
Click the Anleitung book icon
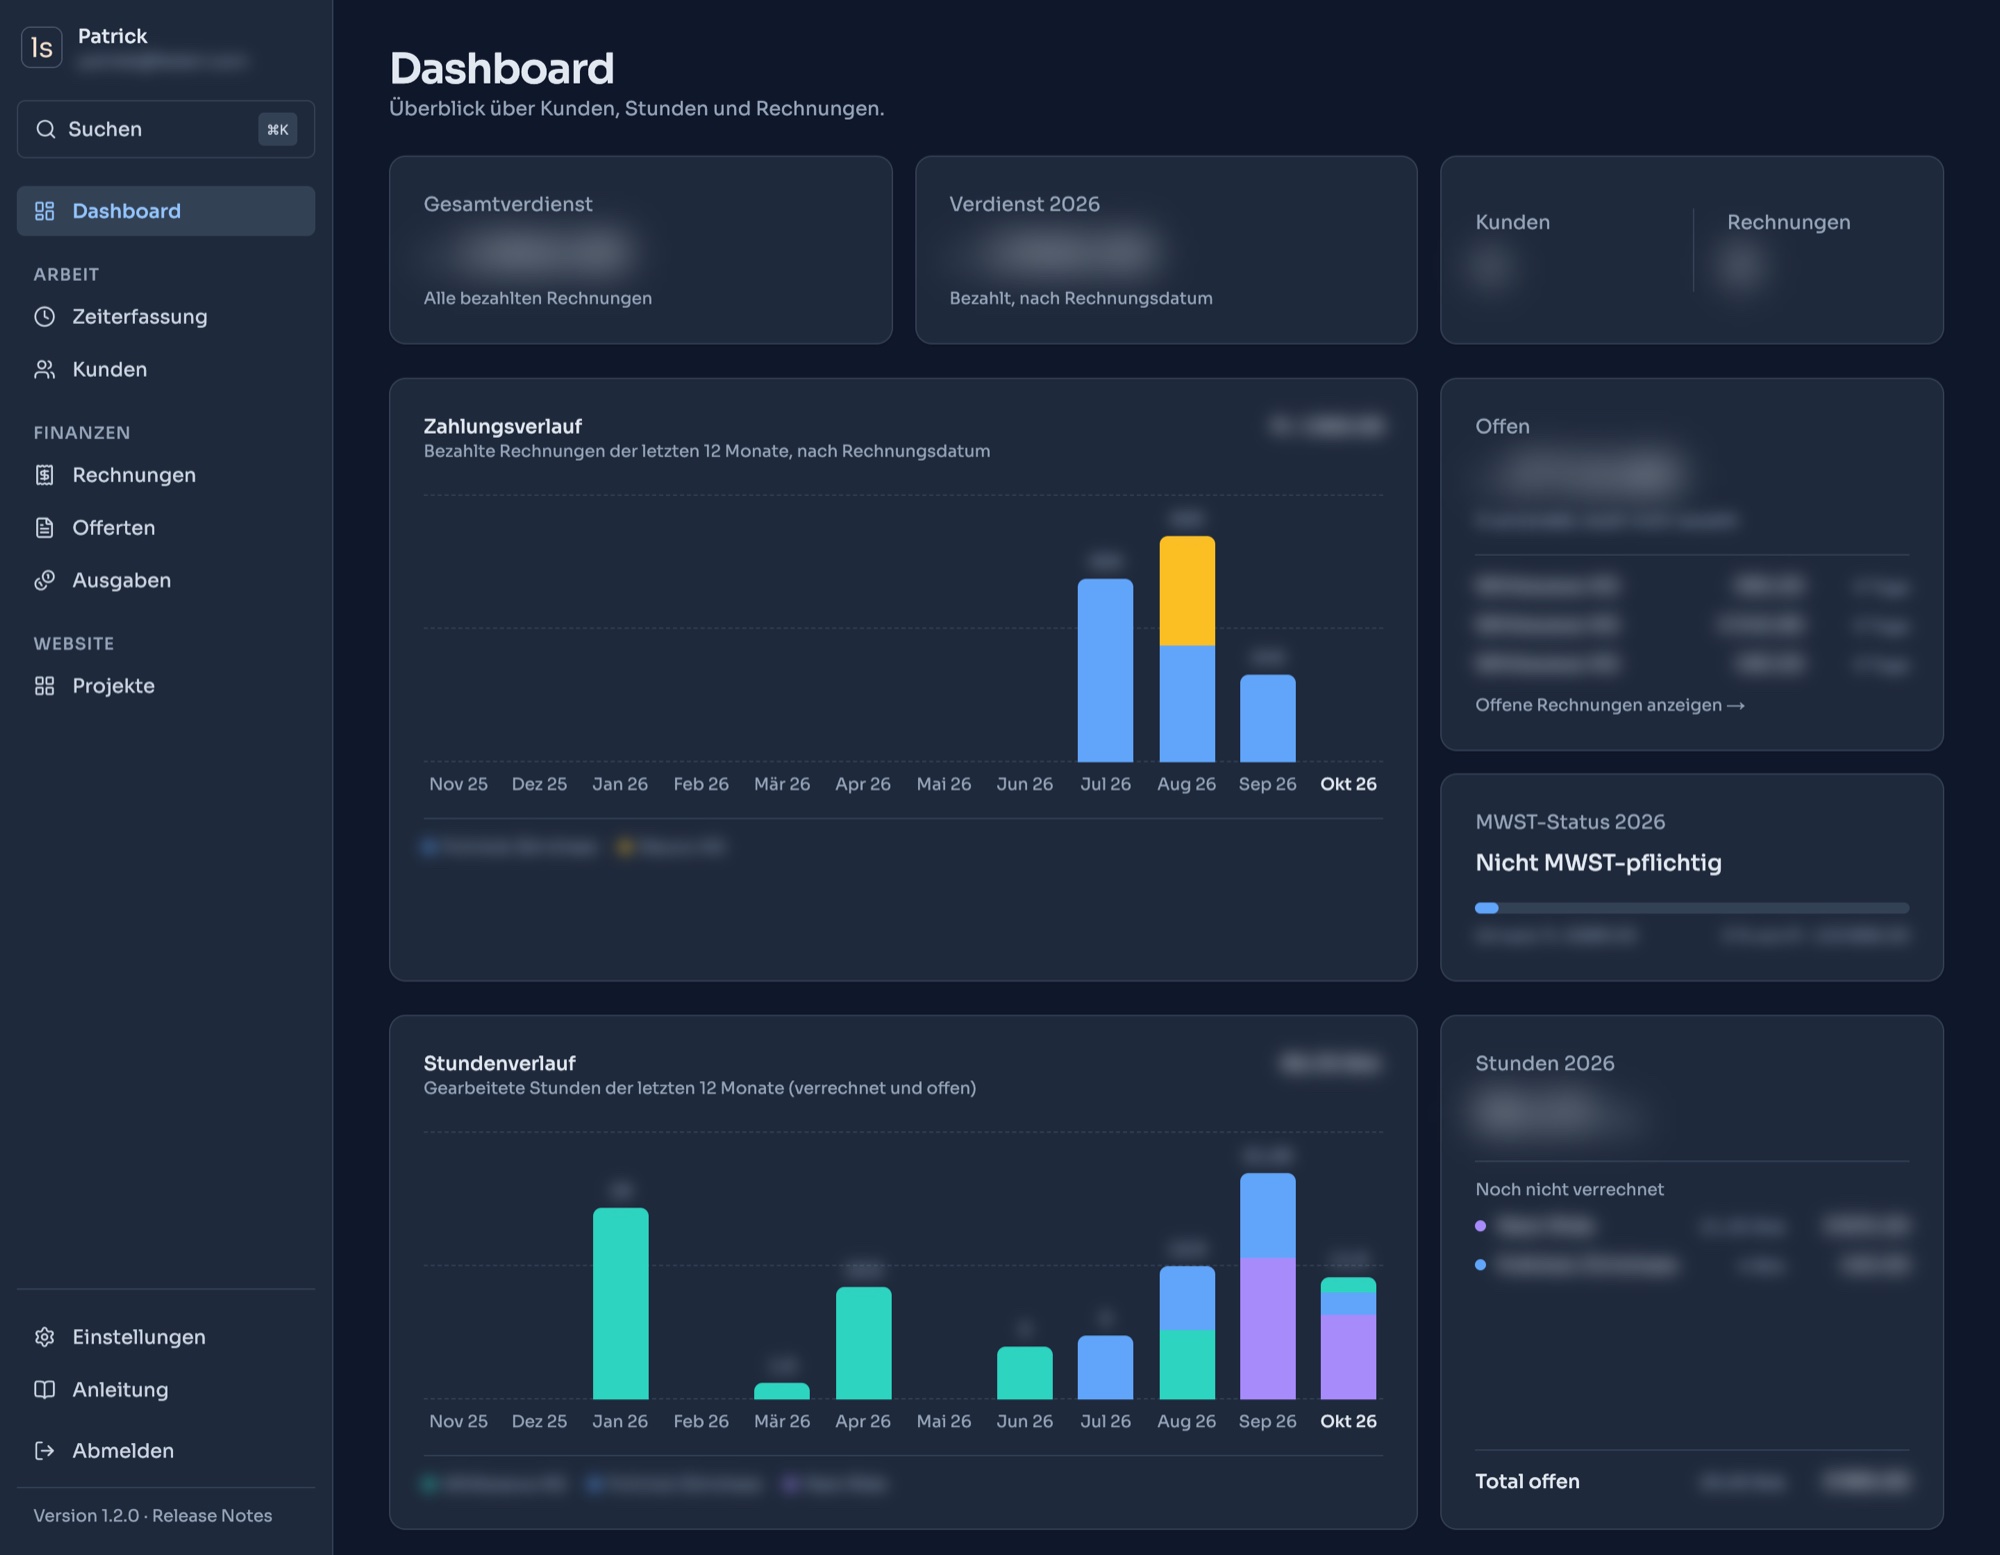[44, 1390]
